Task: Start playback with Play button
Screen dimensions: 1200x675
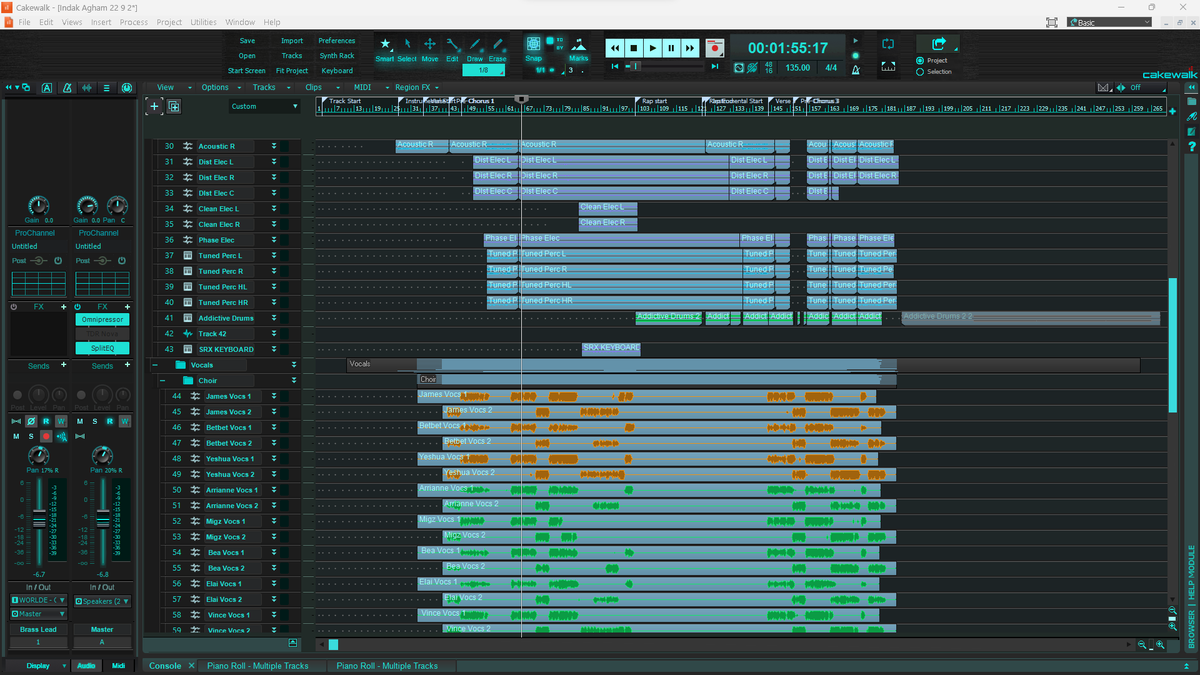Action: click(653, 47)
